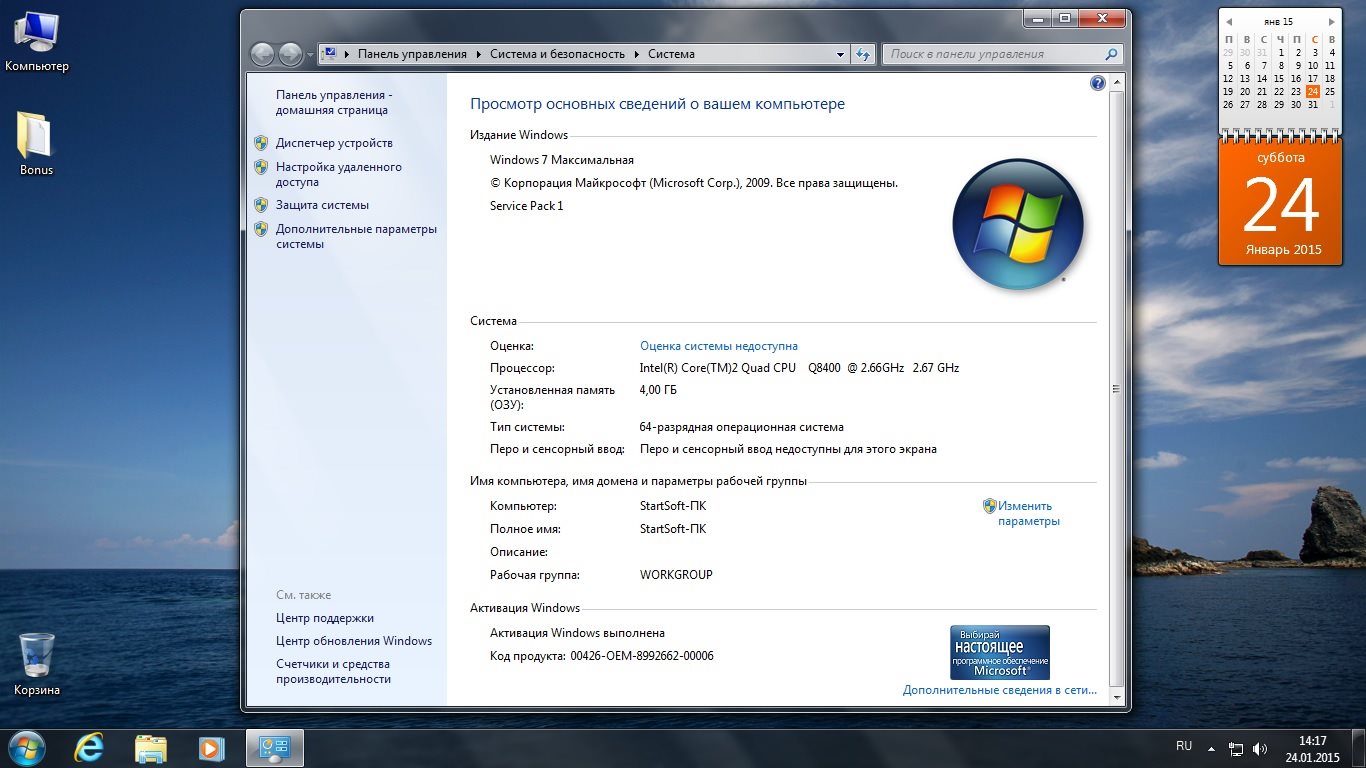Click Show desktop strip at taskbar end
Image resolution: width=1366 pixels, height=768 pixels.
tap(1359, 748)
